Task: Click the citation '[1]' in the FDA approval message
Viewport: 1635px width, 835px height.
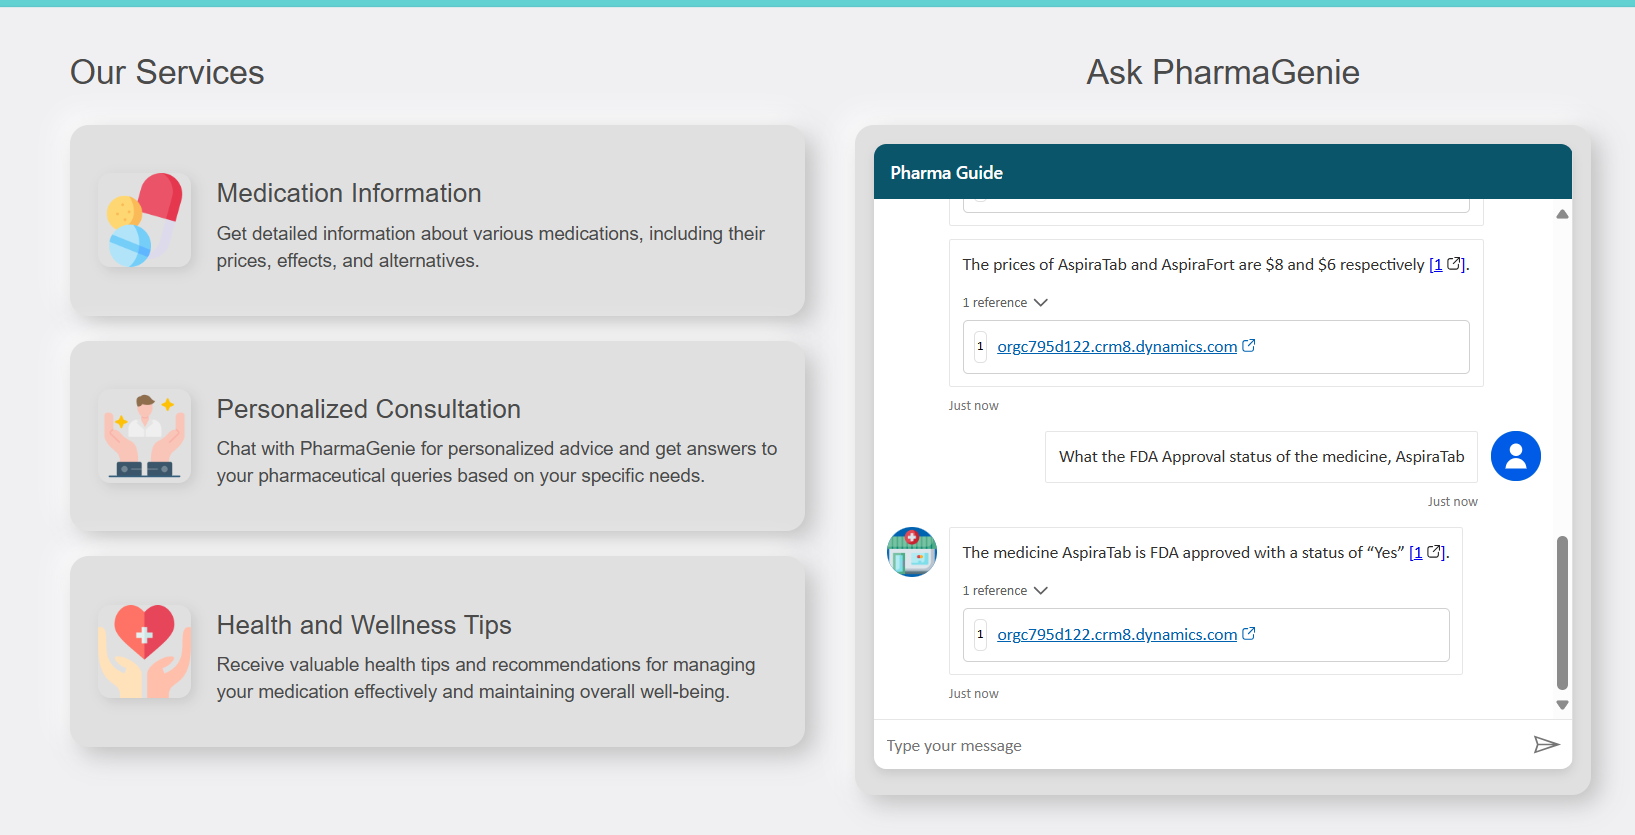Action: tap(1416, 551)
